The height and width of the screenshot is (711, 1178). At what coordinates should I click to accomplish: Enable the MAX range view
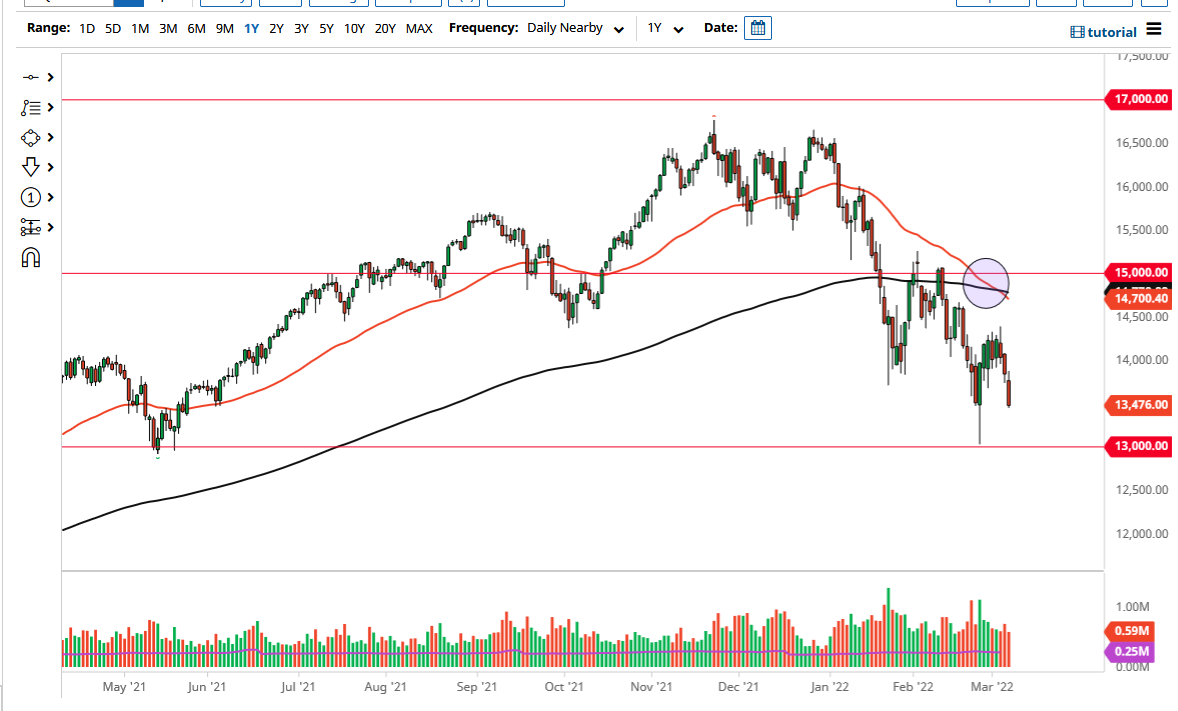click(419, 28)
